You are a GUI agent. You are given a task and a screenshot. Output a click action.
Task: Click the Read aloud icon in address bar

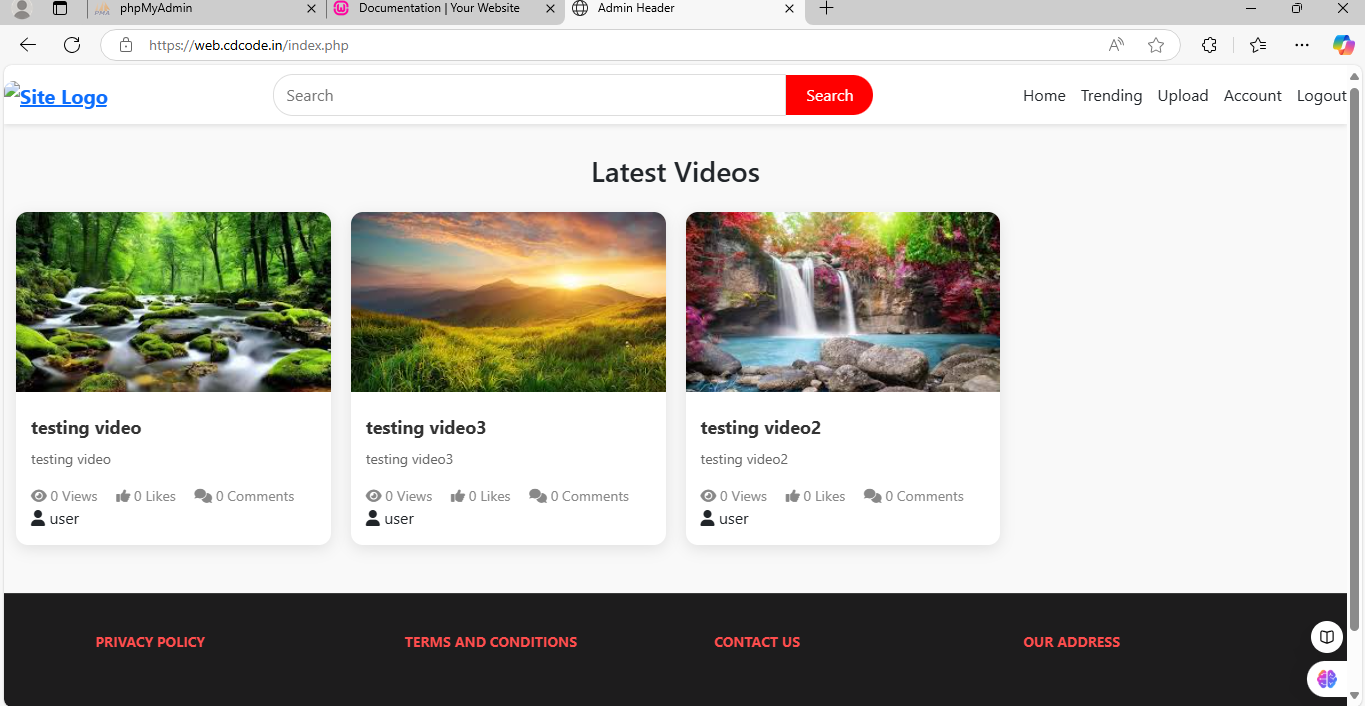(1116, 45)
